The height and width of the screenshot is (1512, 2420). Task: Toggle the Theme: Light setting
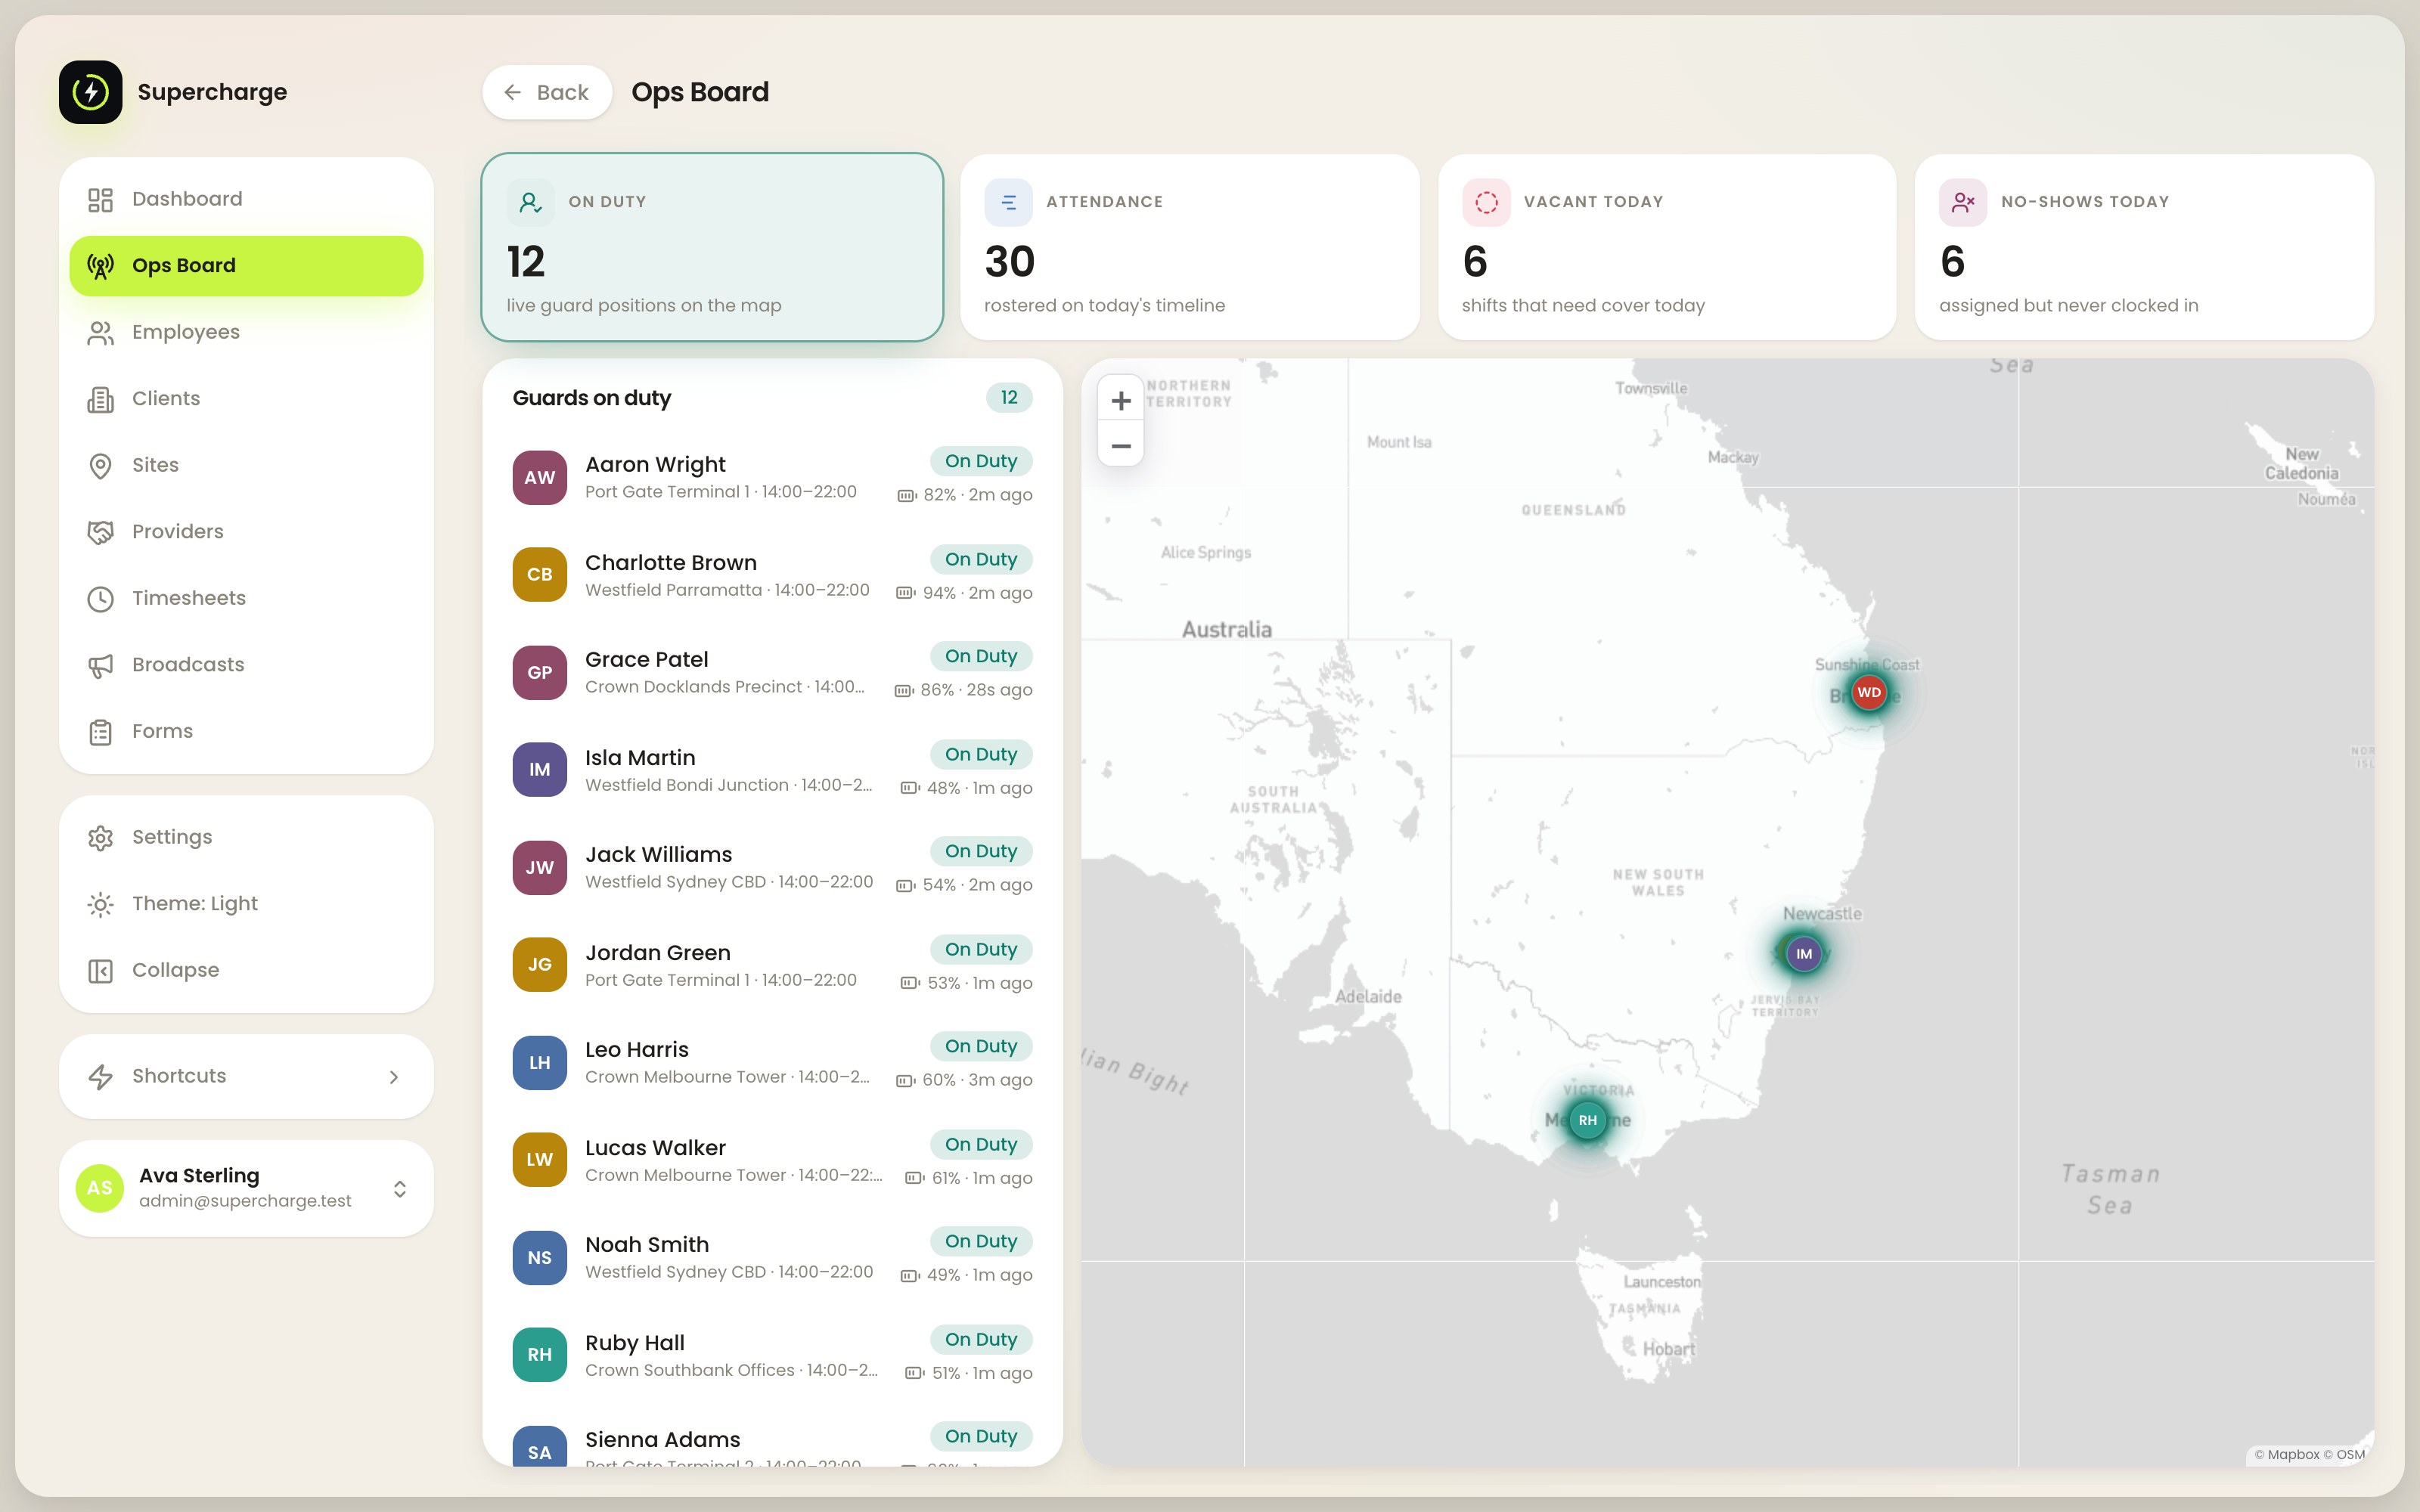[x=246, y=904]
